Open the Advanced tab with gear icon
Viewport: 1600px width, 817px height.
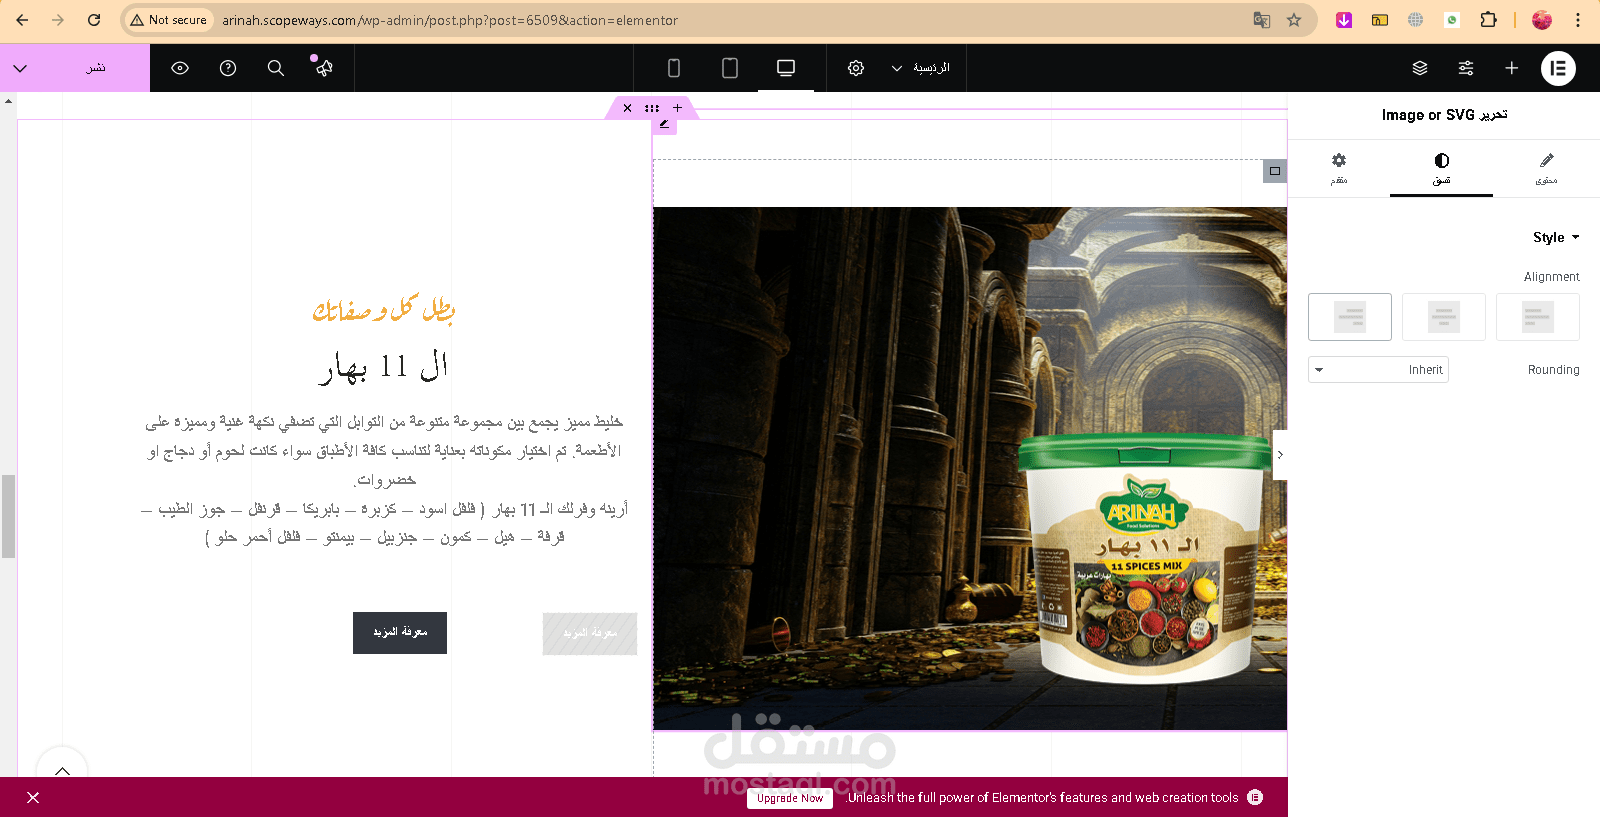tap(1339, 168)
